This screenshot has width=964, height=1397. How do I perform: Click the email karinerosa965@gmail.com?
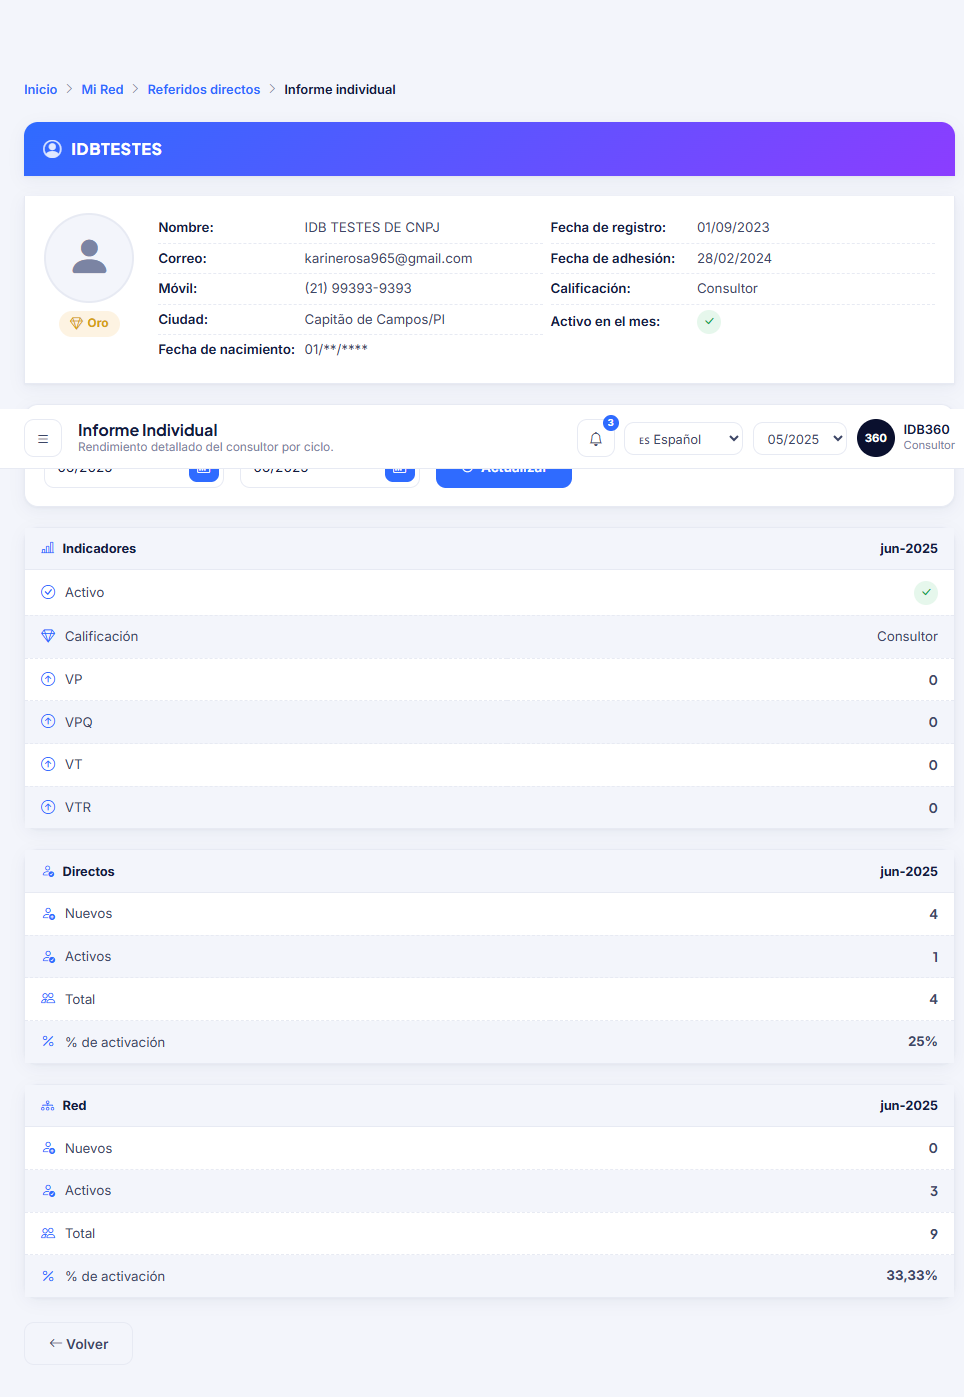(x=388, y=258)
